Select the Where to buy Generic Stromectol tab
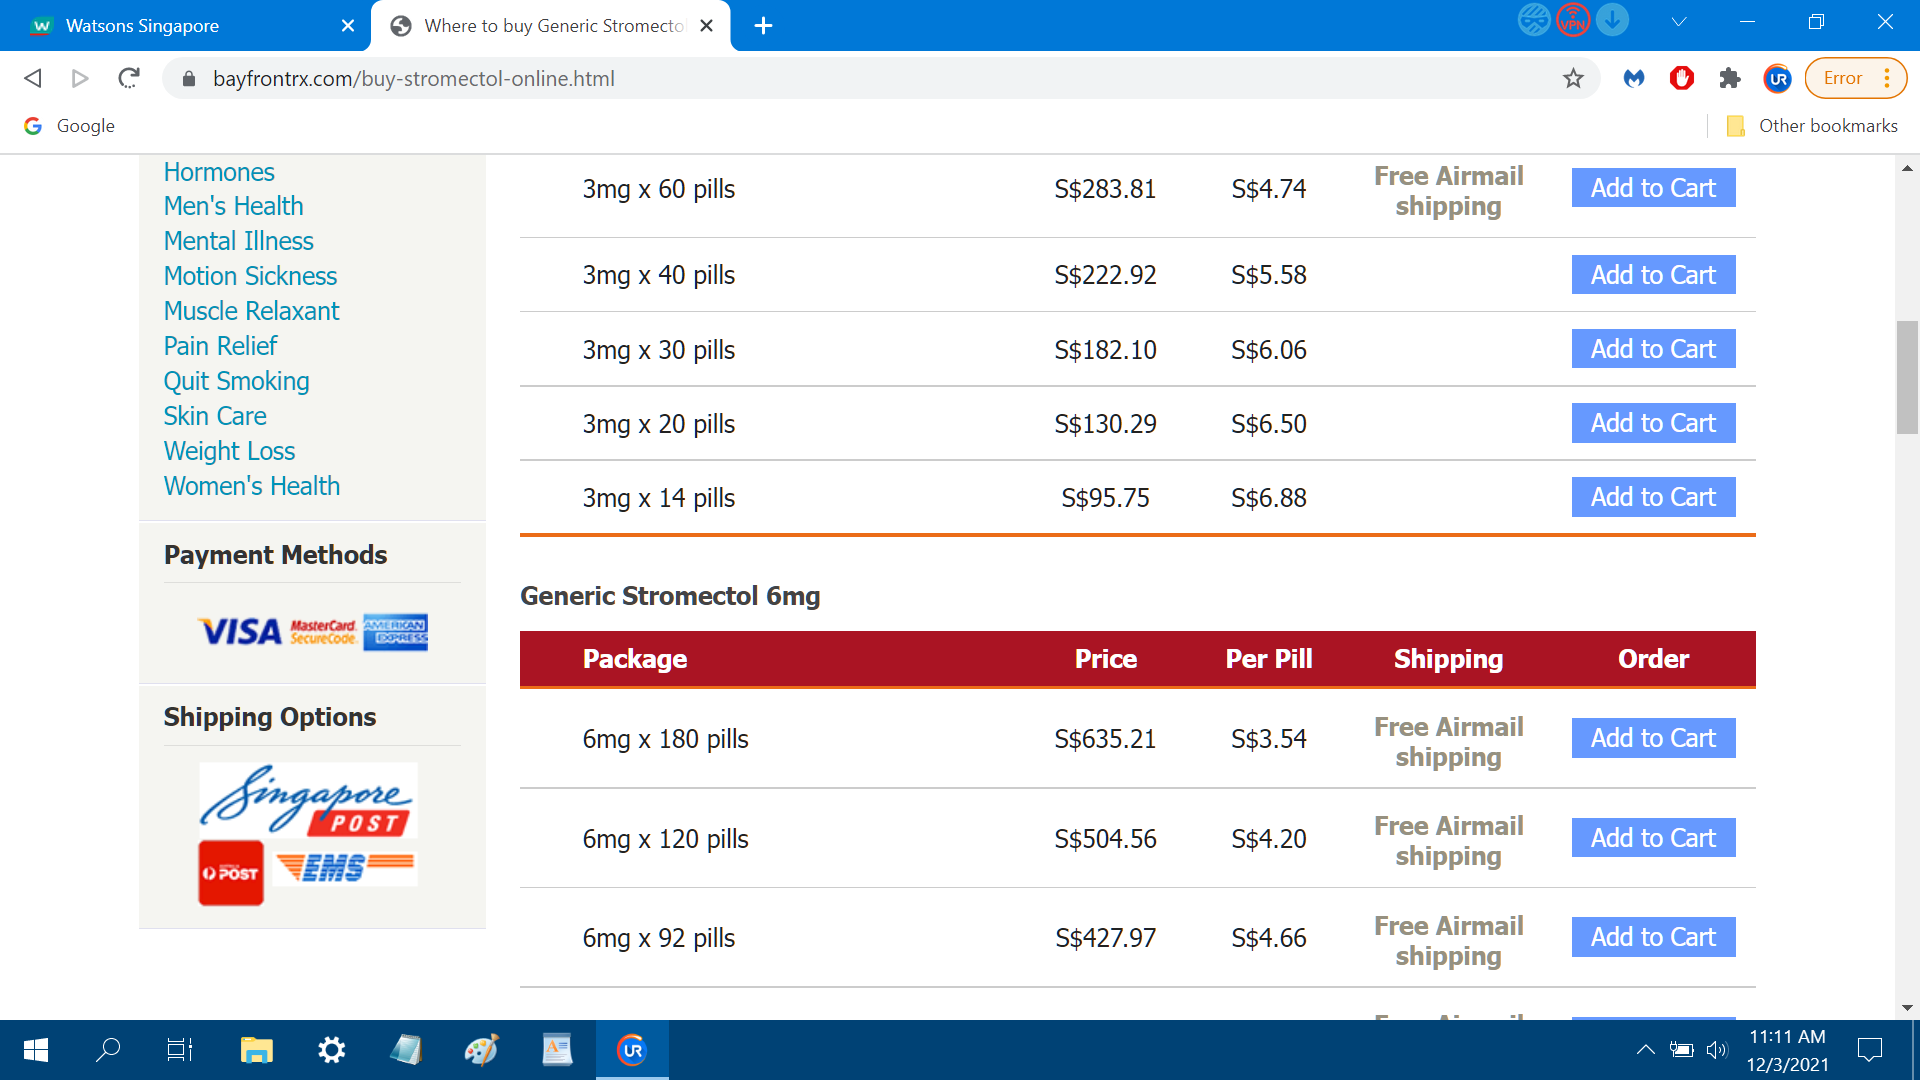 551,26
